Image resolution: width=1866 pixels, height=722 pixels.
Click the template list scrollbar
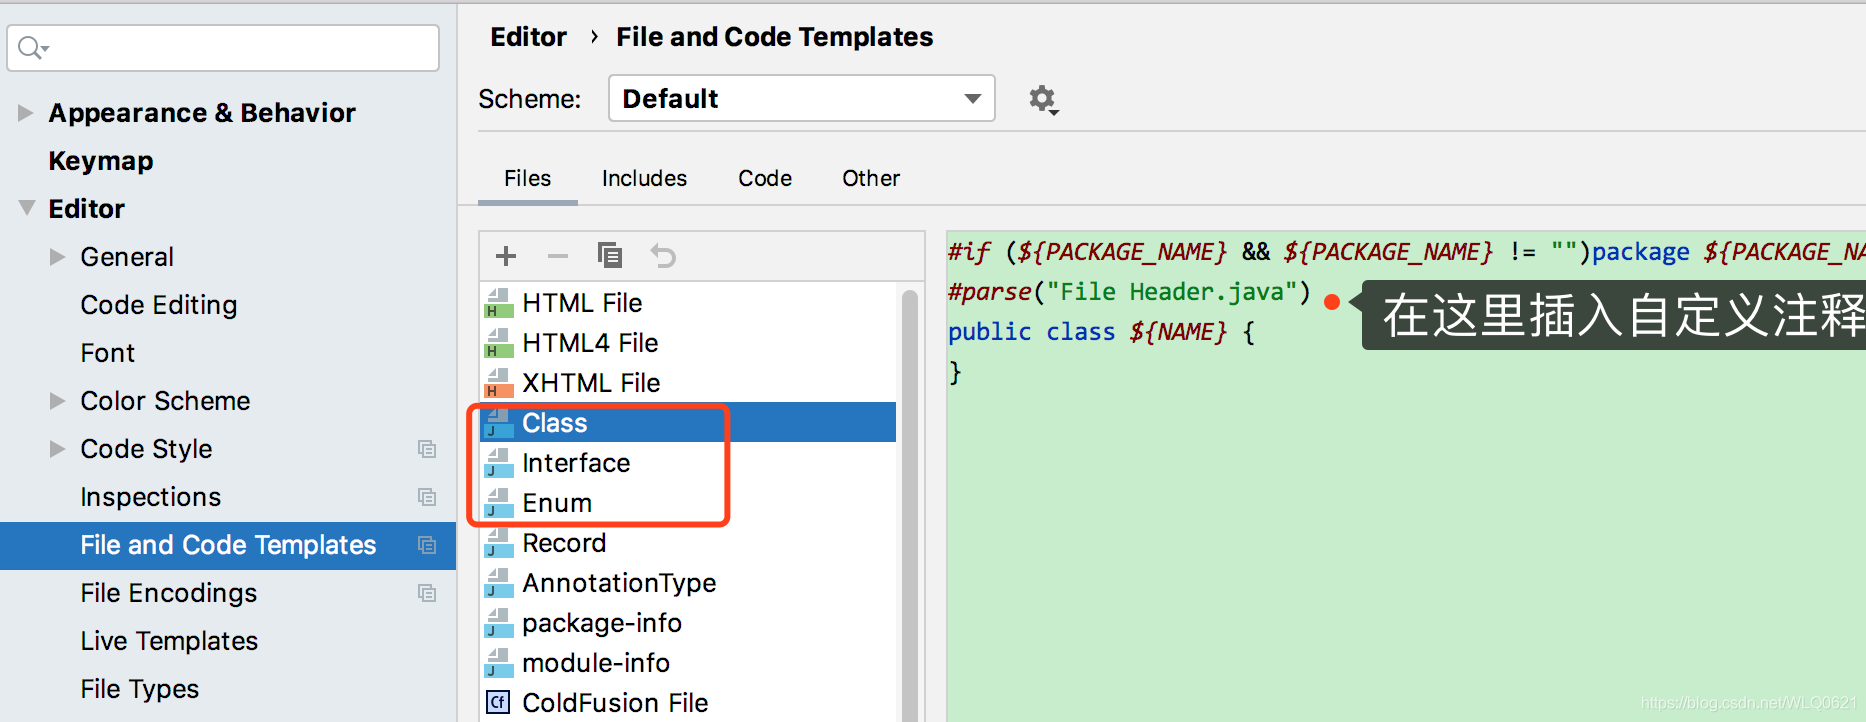tap(909, 505)
